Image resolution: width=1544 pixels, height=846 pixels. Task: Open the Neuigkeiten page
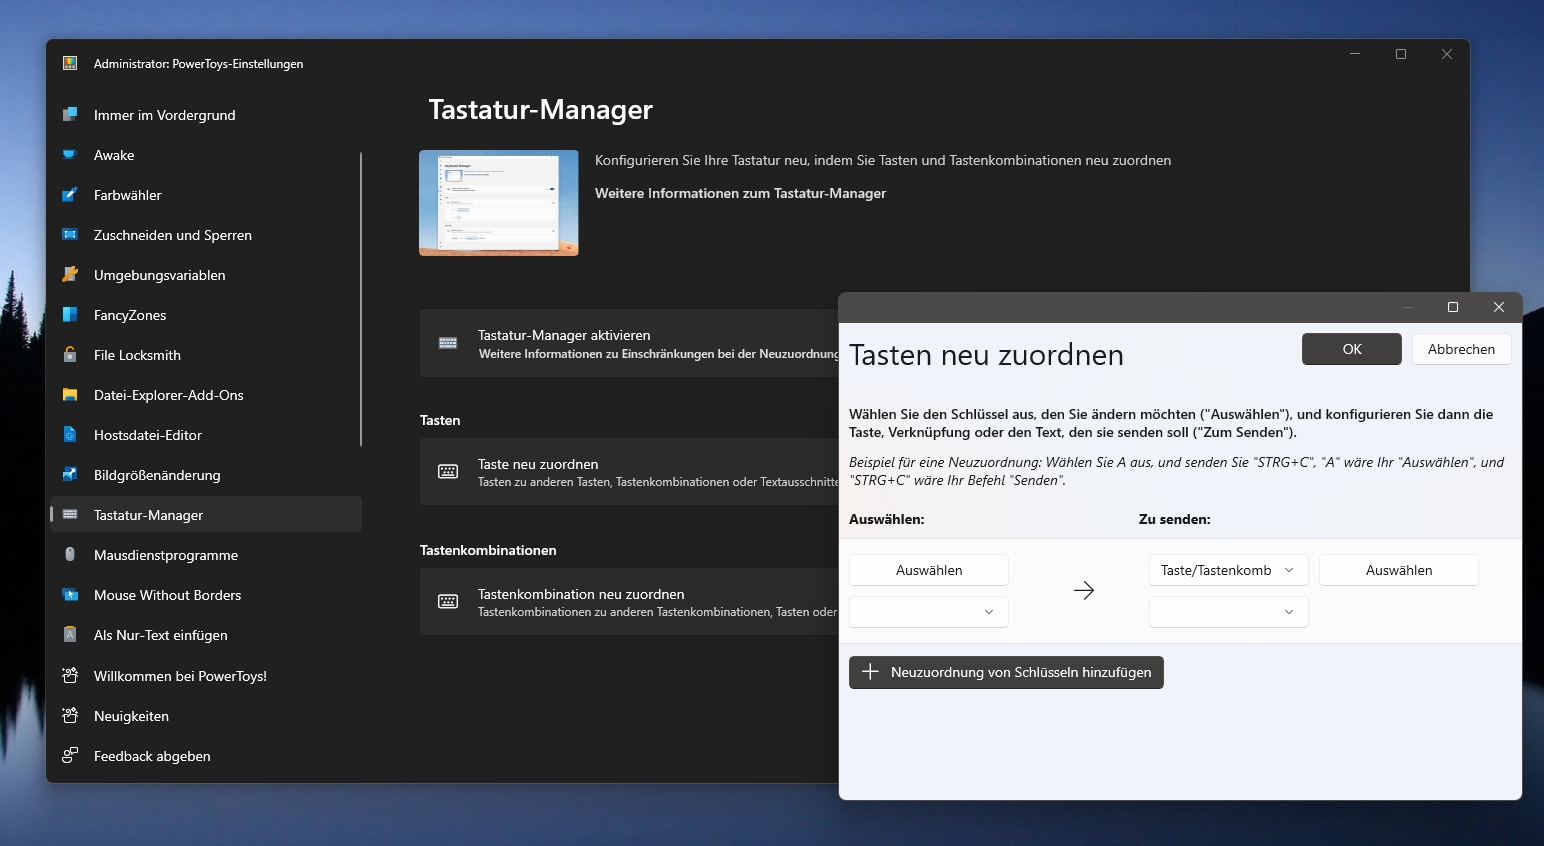(x=206, y=716)
